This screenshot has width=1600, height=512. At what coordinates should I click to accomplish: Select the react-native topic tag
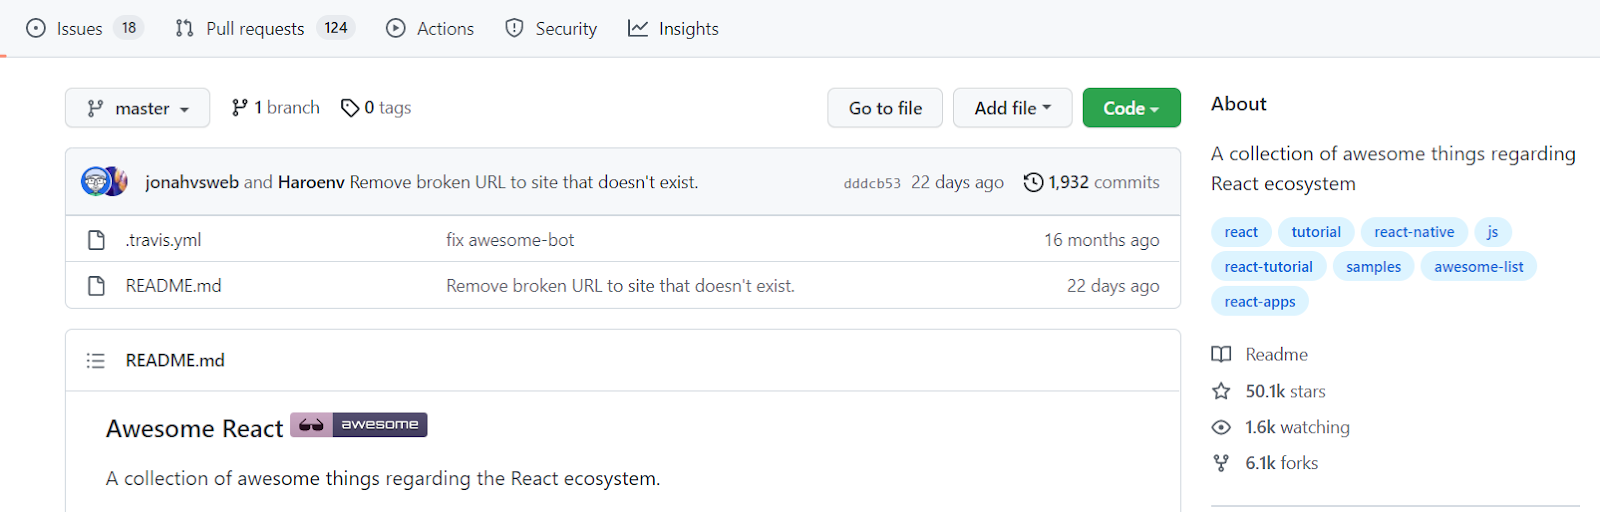tap(1414, 232)
